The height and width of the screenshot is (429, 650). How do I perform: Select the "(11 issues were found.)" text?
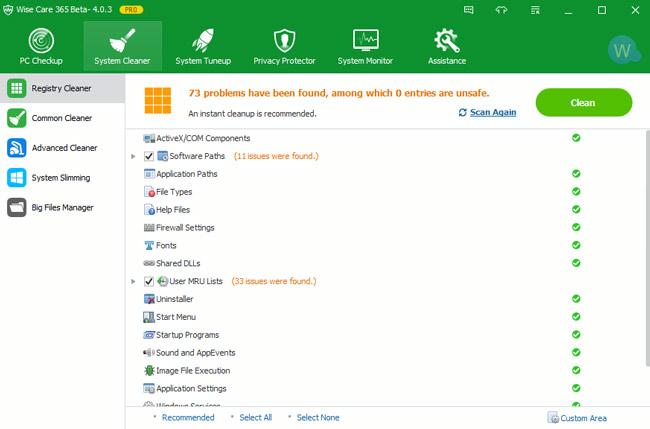[276, 156]
